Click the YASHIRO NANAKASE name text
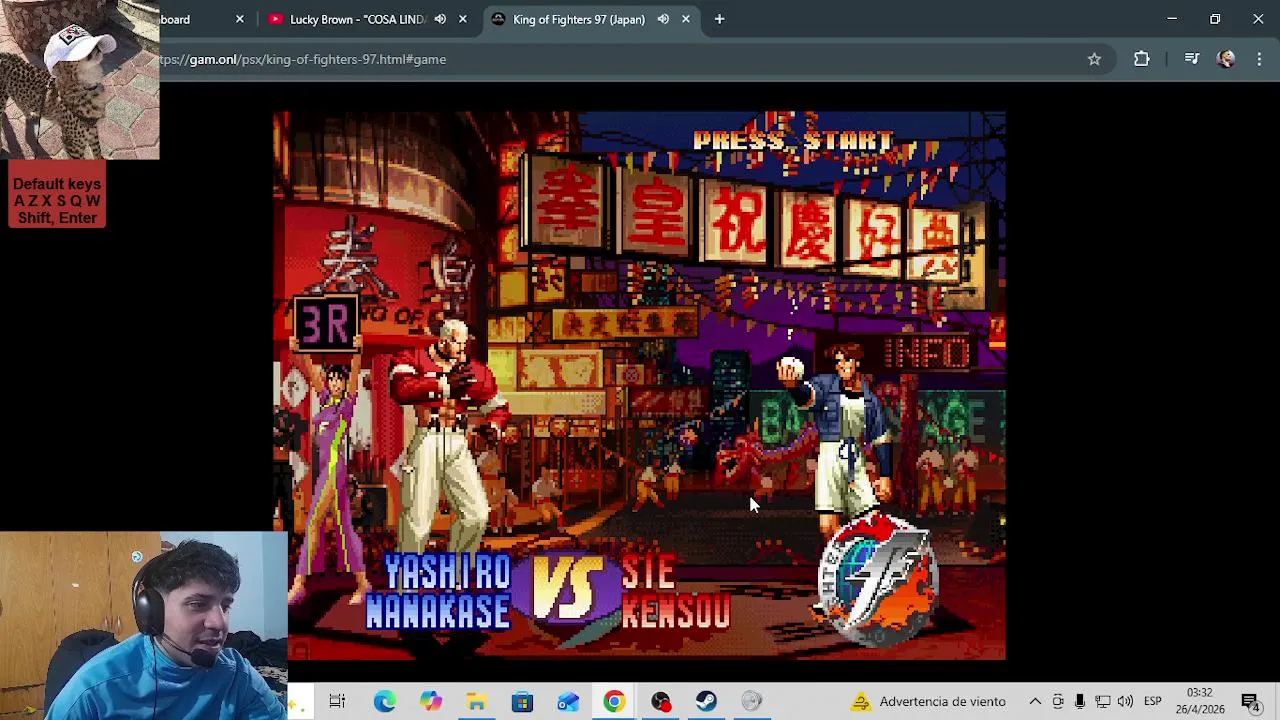The image size is (1280, 720). point(438,592)
